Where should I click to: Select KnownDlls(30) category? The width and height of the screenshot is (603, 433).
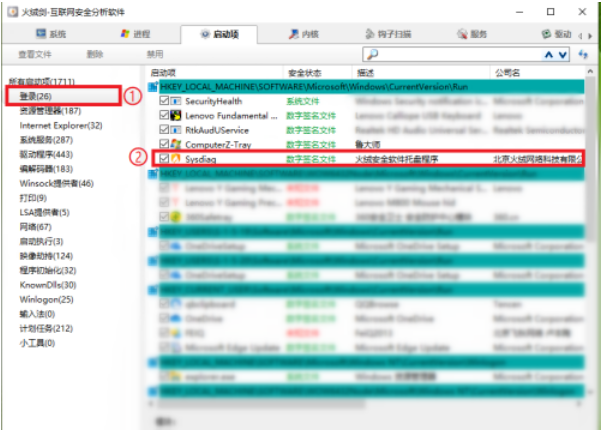(x=48, y=285)
